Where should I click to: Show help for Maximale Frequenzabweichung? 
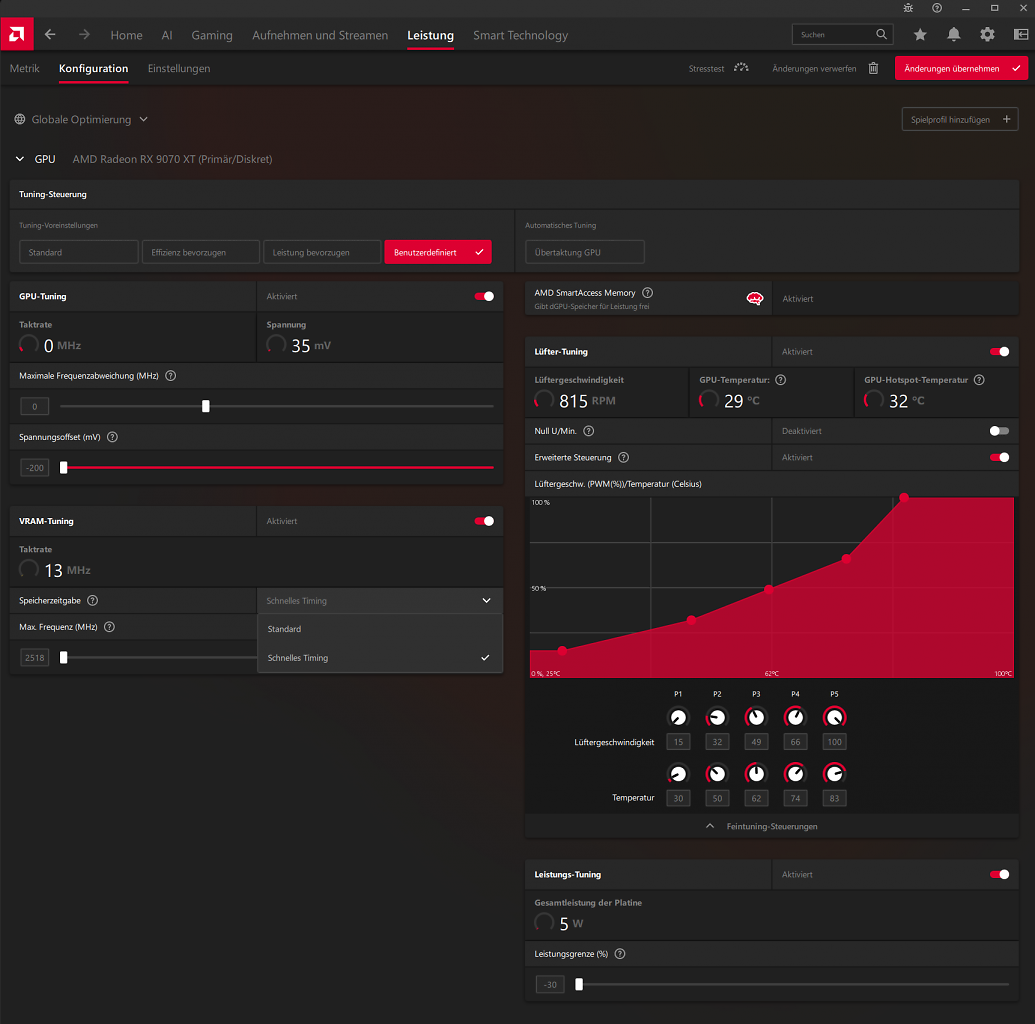[170, 376]
